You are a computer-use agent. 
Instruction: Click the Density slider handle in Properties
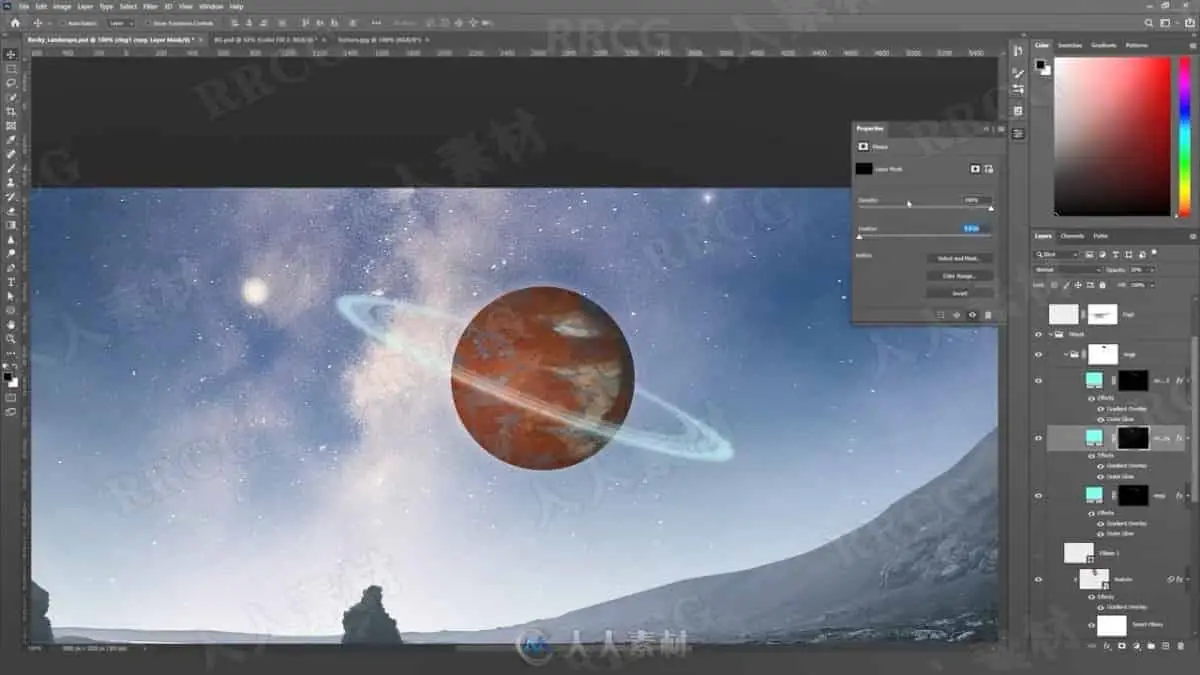pyautogui.click(x=991, y=209)
